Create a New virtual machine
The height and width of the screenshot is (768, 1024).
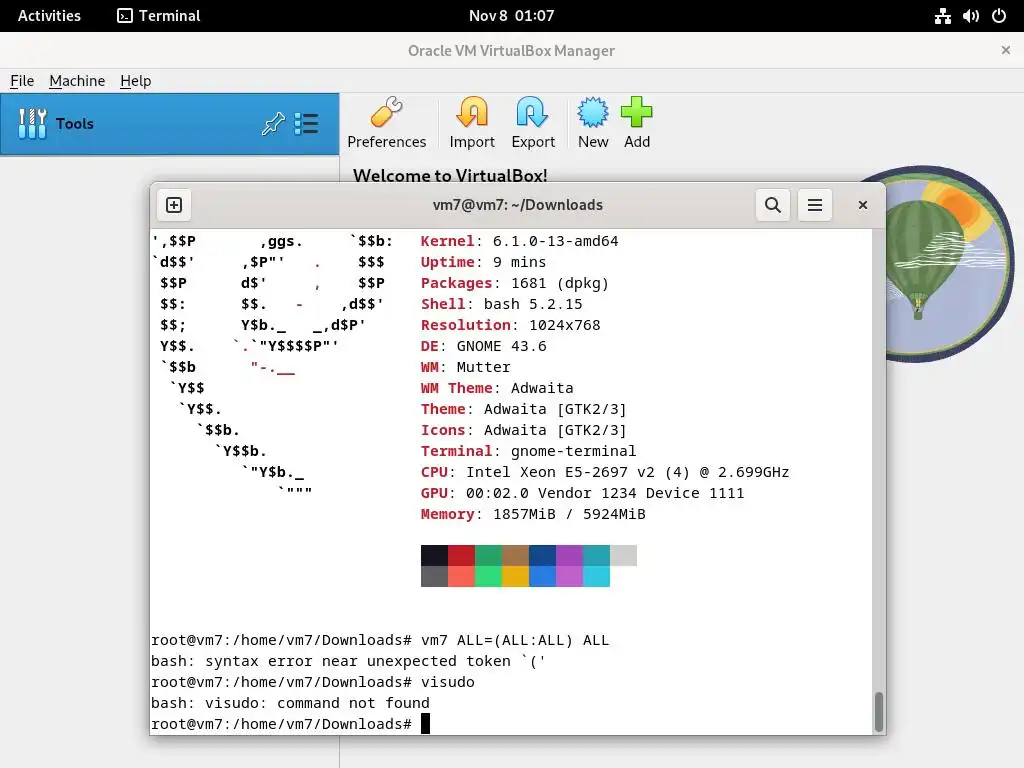coord(593,123)
